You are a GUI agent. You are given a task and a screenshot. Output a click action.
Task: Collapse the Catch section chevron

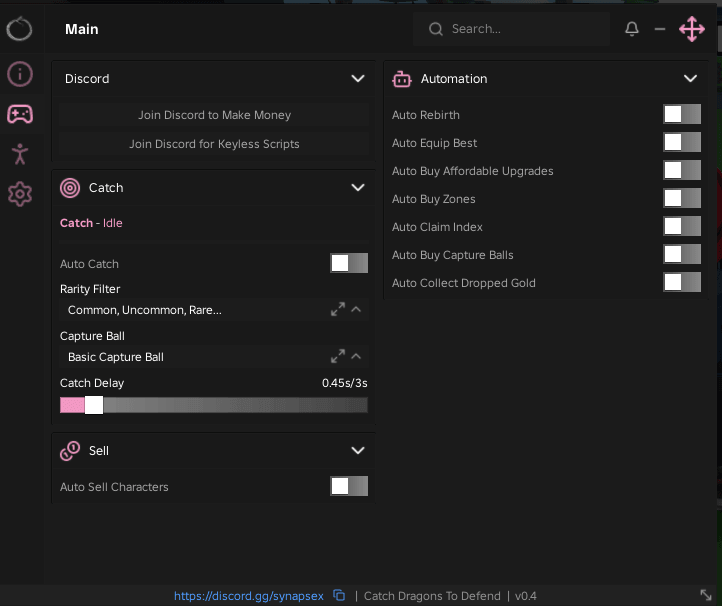358,187
